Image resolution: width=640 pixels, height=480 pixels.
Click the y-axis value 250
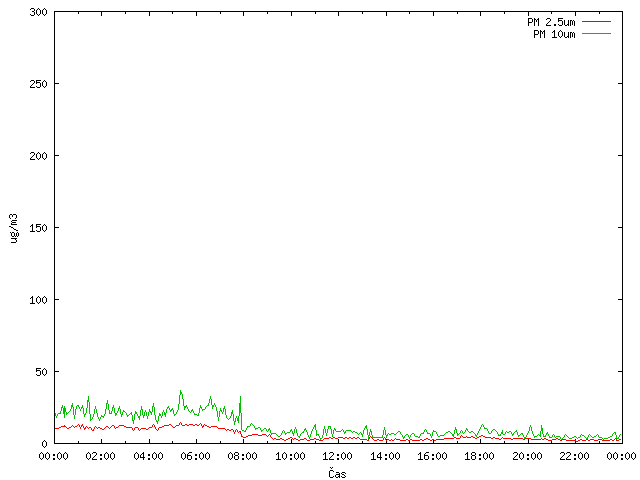point(38,84)
